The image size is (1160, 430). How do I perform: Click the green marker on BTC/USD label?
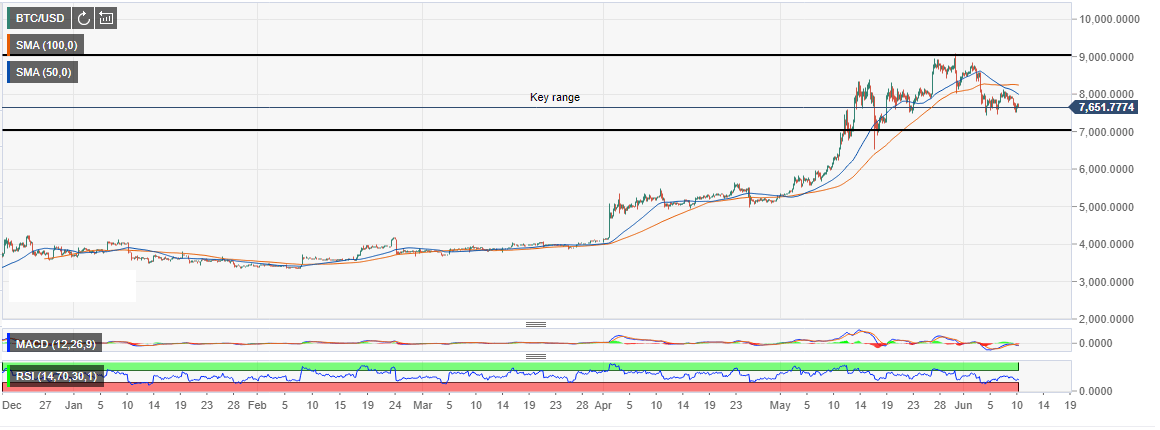[7, 18]
